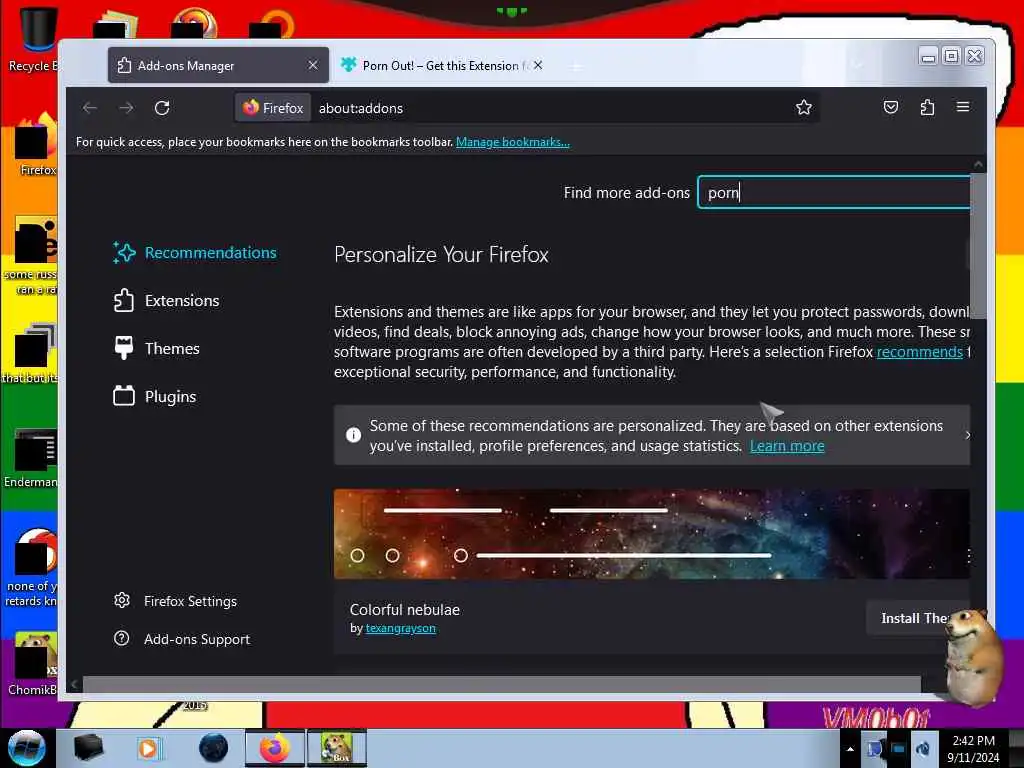Click the black box taskbar icon

88,748
